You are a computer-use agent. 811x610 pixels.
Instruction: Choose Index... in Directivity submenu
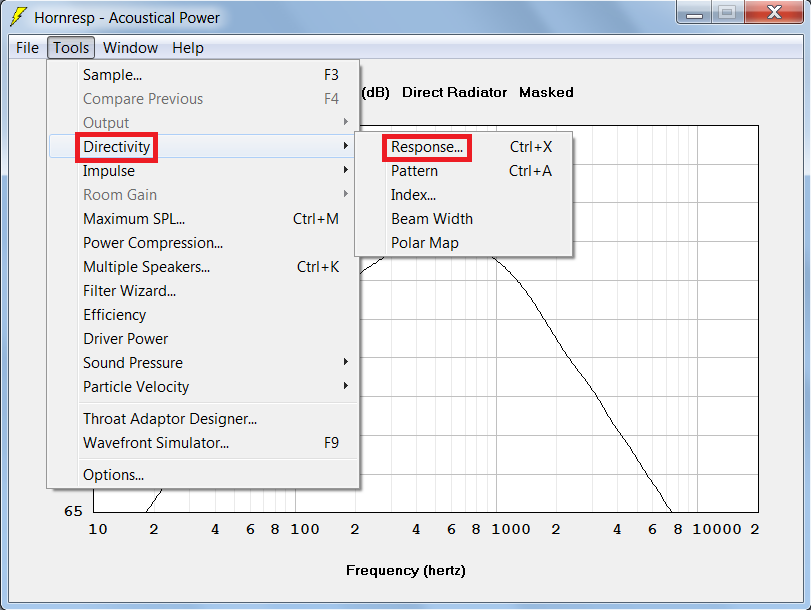[463, 195]
